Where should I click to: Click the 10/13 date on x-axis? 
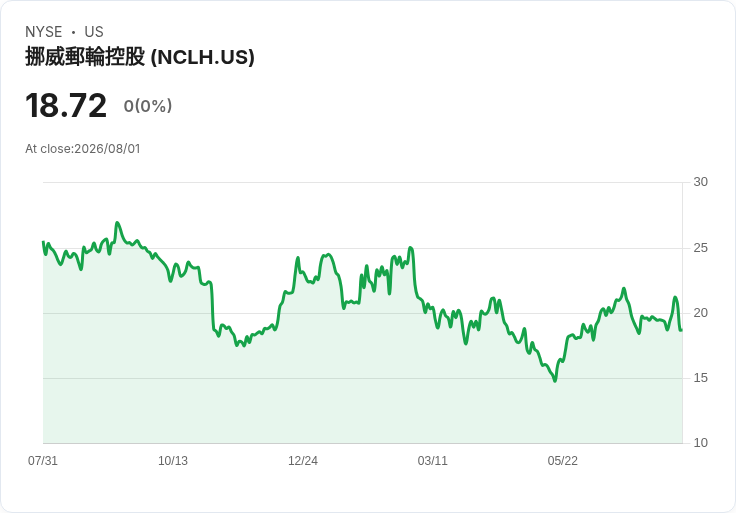(173, 460)
